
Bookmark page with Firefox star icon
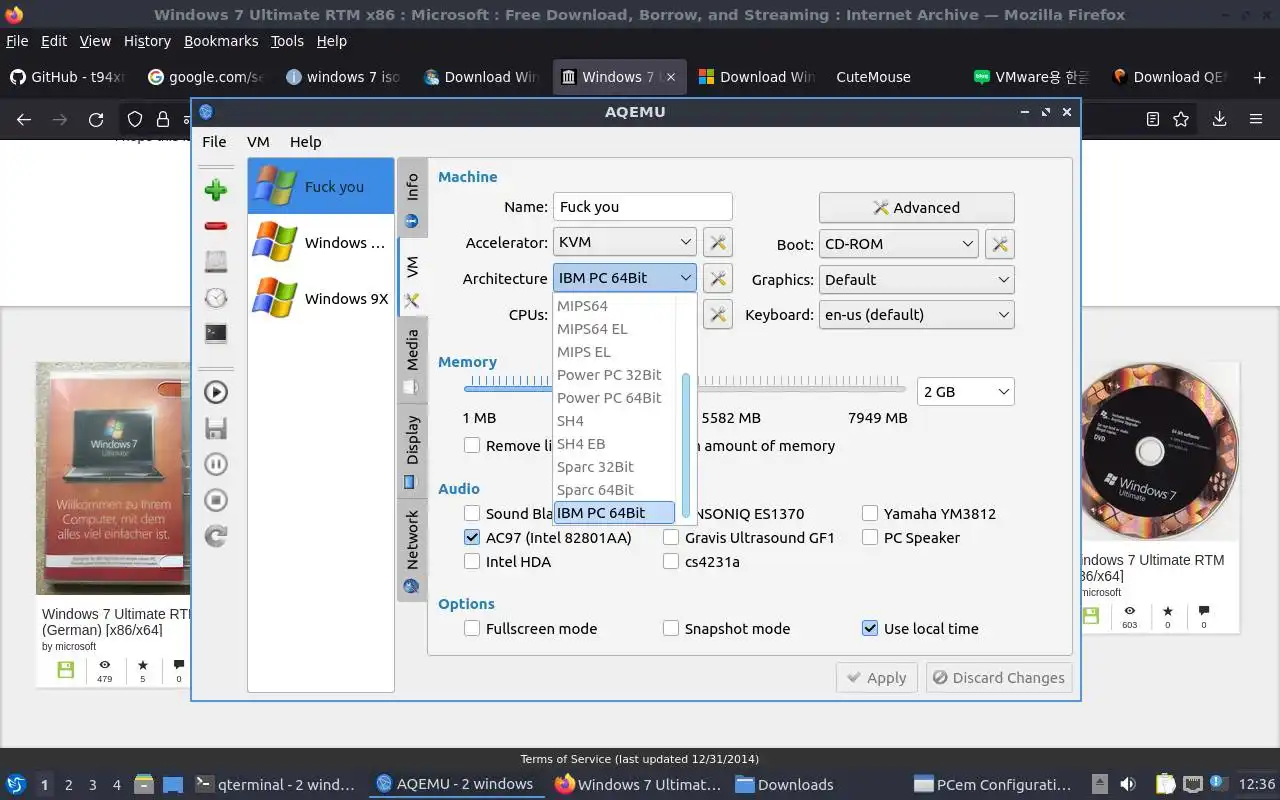coord(1181,120)
